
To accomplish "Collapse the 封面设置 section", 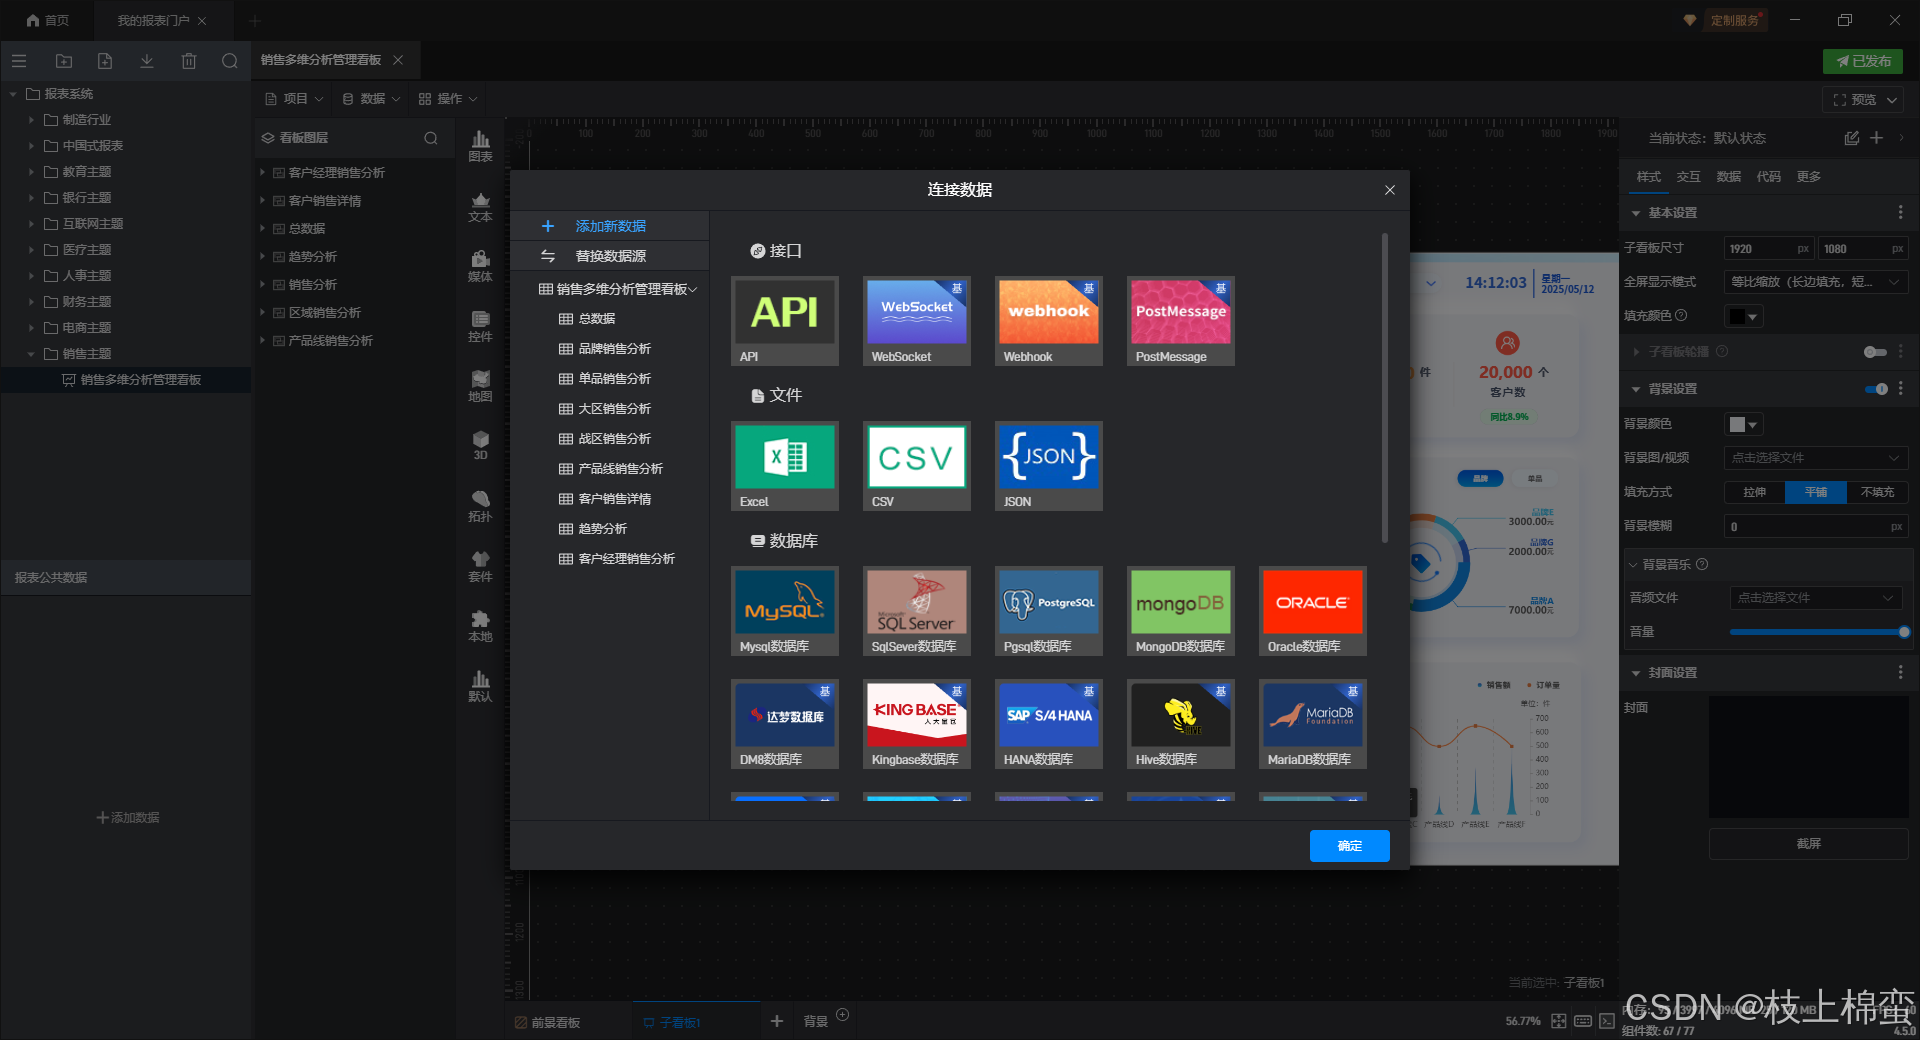I will click(x=1636, y=673).
